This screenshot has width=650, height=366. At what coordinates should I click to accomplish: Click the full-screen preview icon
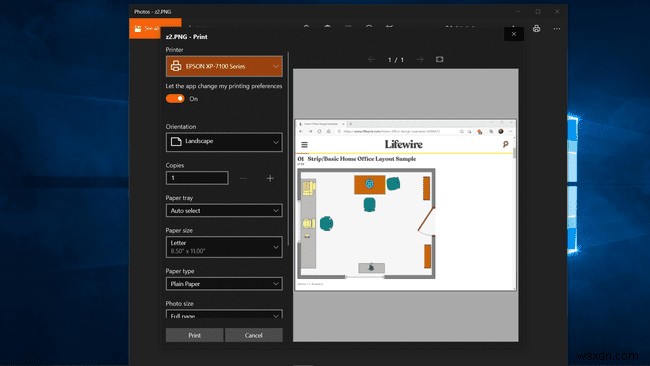[439, 59]
